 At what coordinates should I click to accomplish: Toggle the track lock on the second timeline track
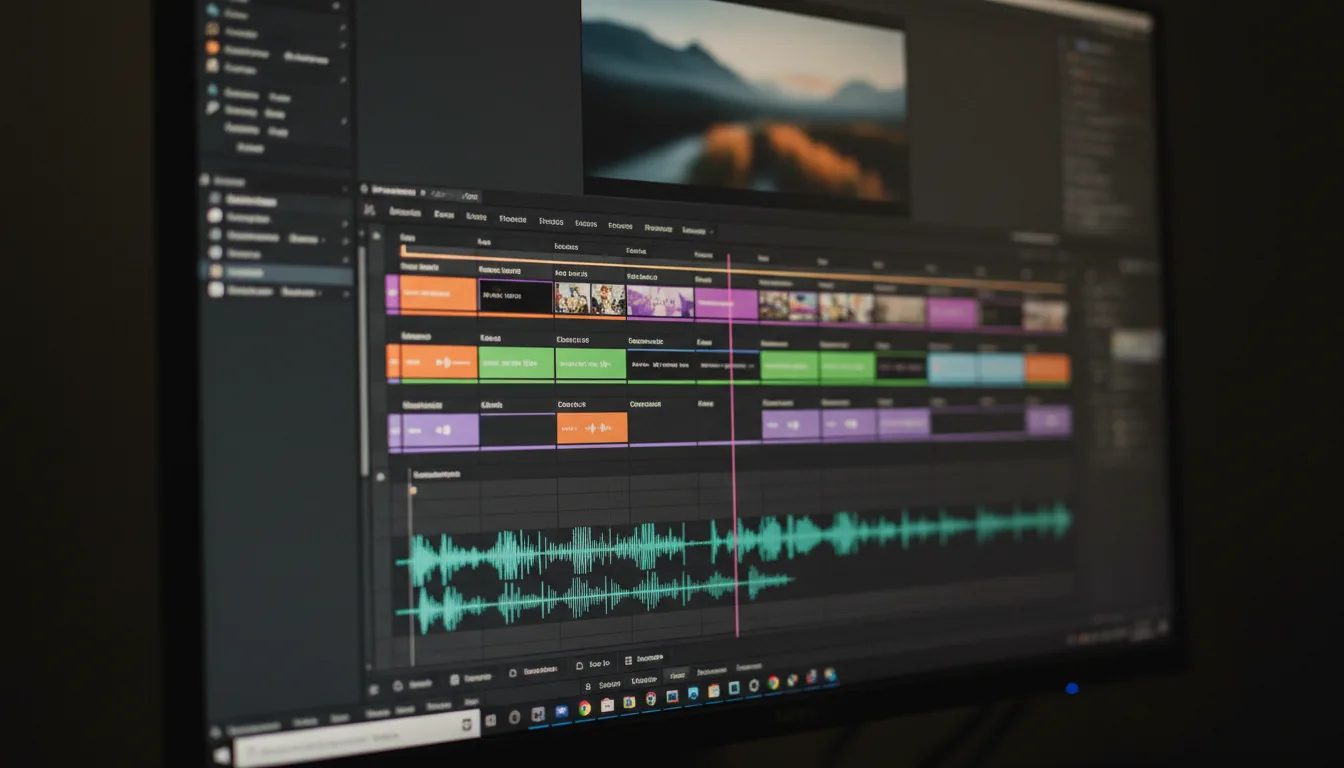(392, 362)
